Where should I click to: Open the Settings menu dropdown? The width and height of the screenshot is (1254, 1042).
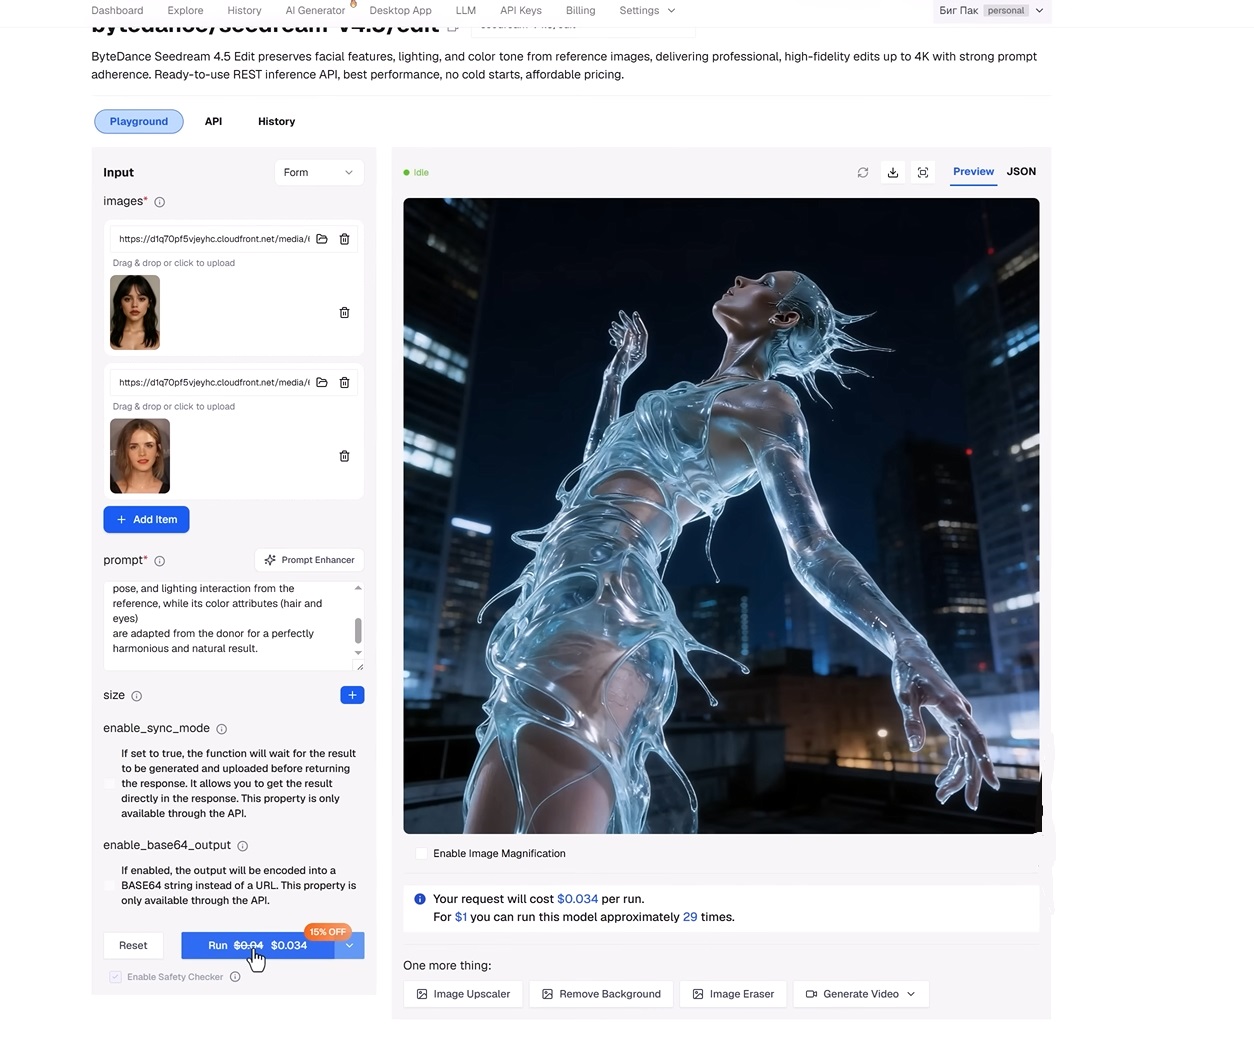tap(647, 10)
